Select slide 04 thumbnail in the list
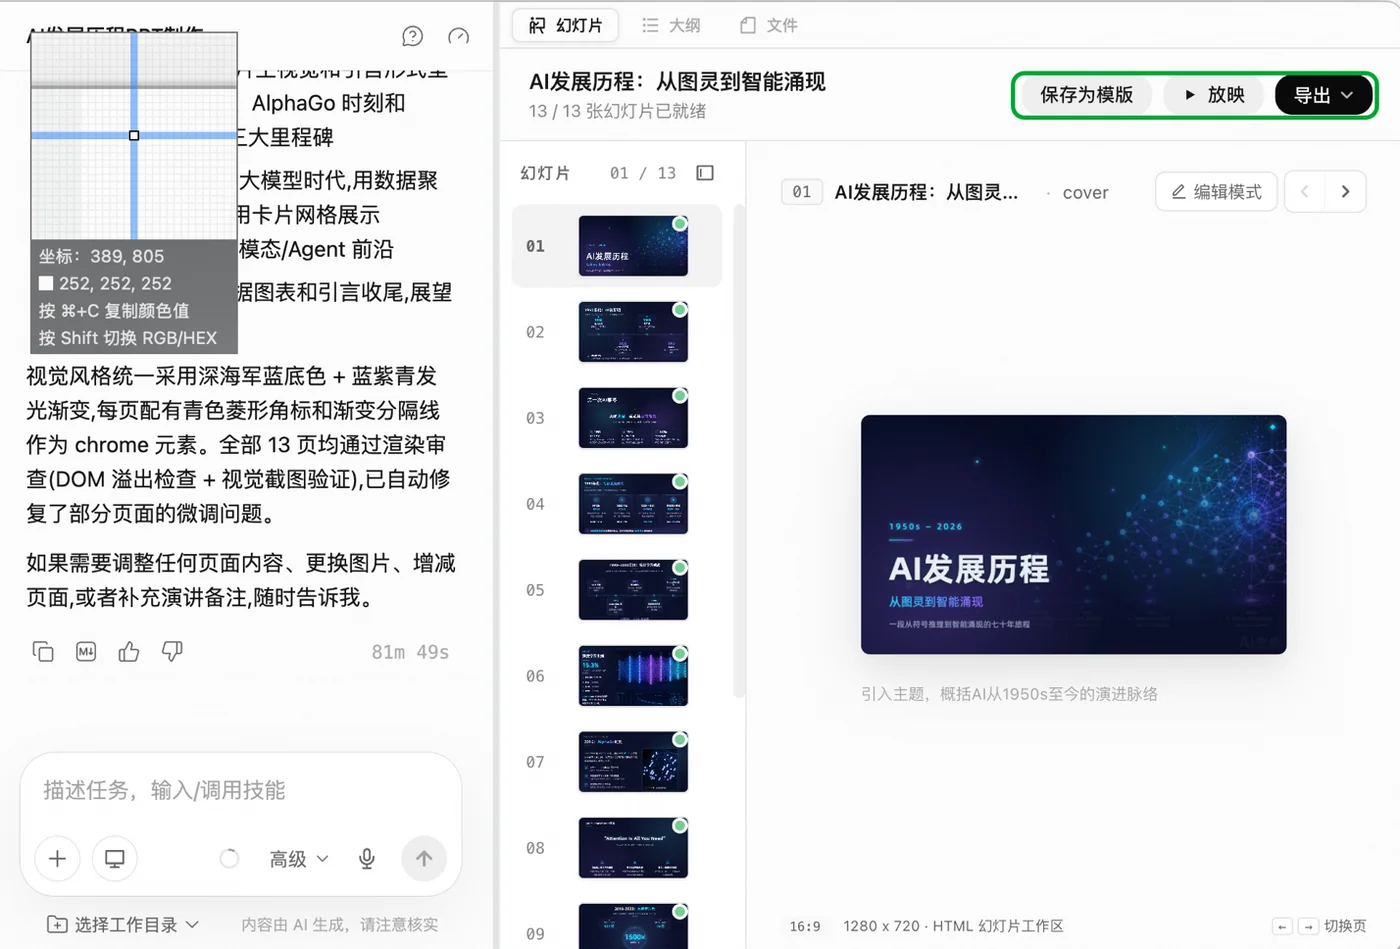Screen dimensions: 1400x949 tap(633, 504)
